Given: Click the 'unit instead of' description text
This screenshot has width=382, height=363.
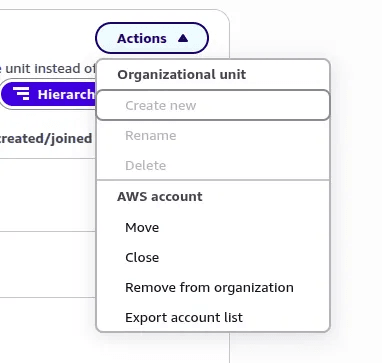Looking at the screenshot, I should [x=48, y=68].
